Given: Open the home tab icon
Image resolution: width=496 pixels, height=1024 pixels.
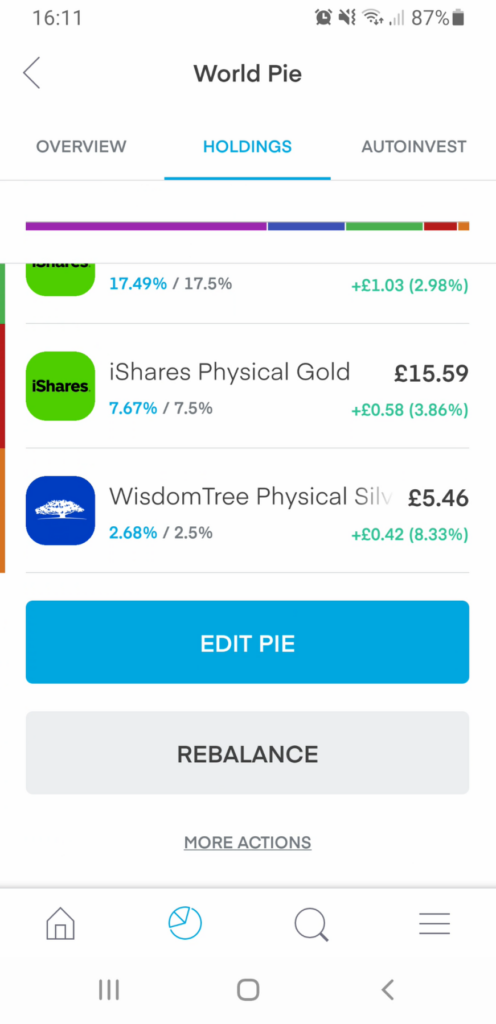Looking at the screenshot, I should 61,923.
